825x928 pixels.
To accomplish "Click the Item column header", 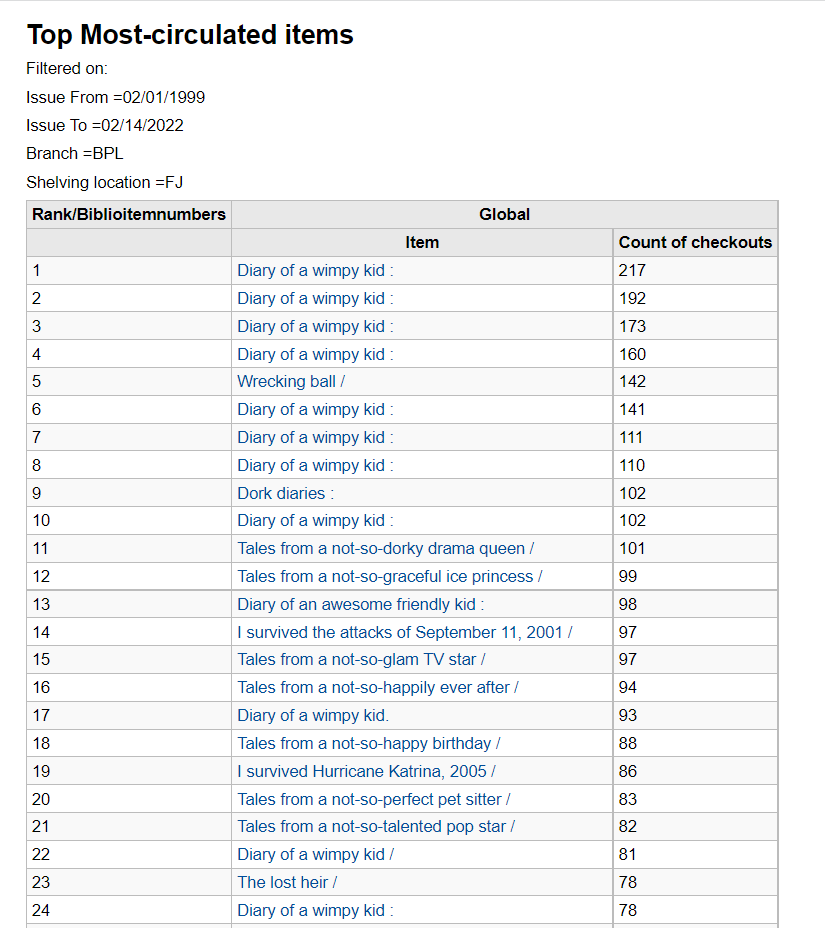I will (x=421, y=242).
